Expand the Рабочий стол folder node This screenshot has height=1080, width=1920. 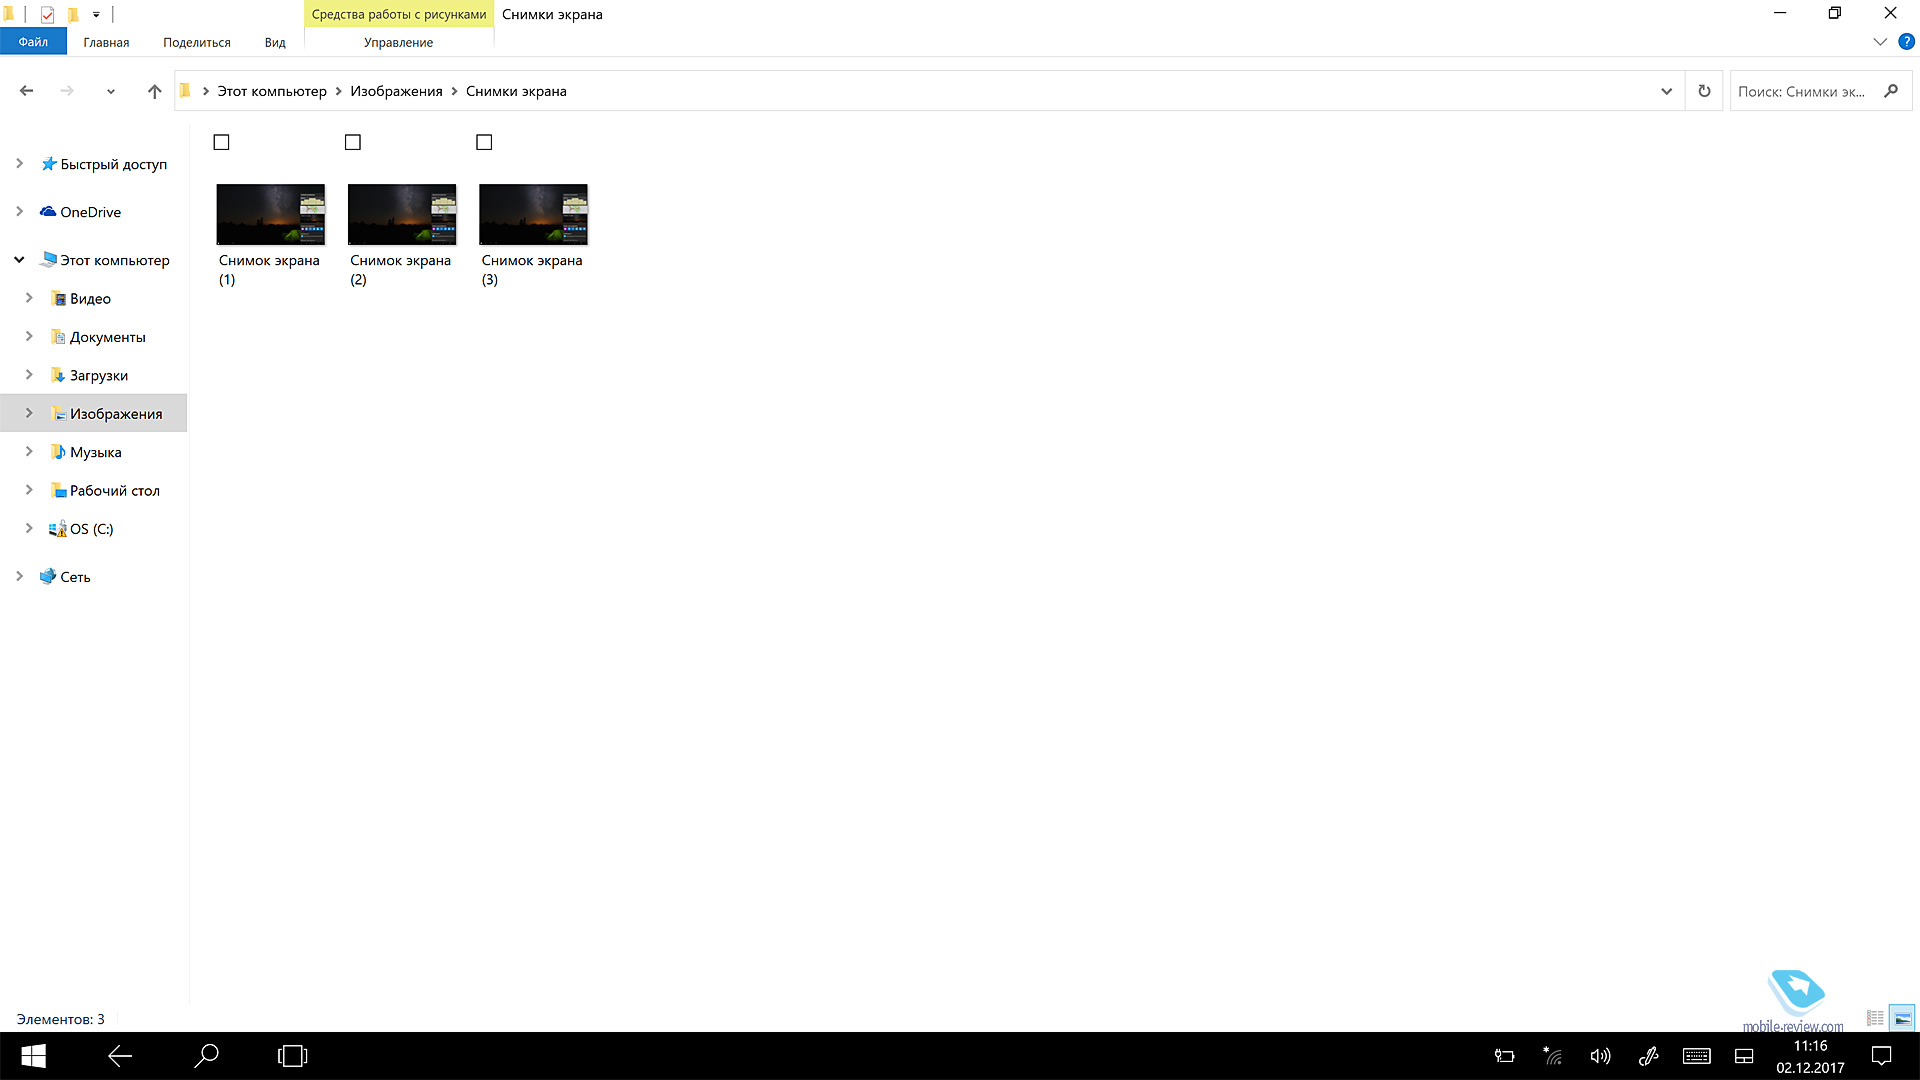(x=29, y=489)
